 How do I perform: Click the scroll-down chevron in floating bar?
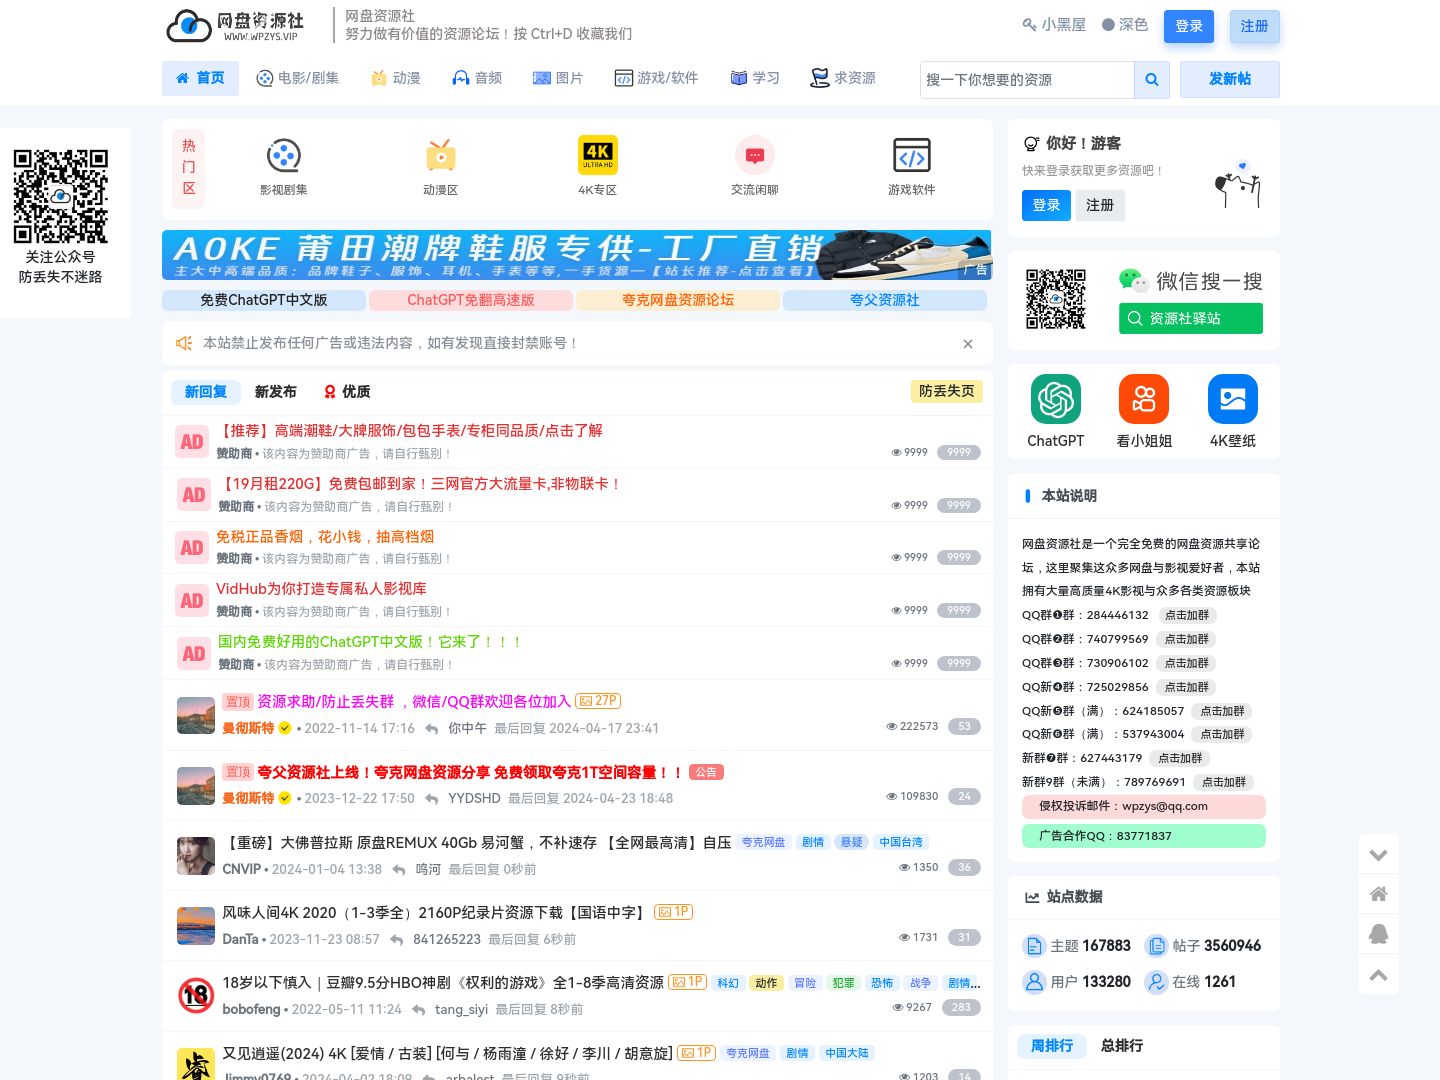click(1379, 855)
